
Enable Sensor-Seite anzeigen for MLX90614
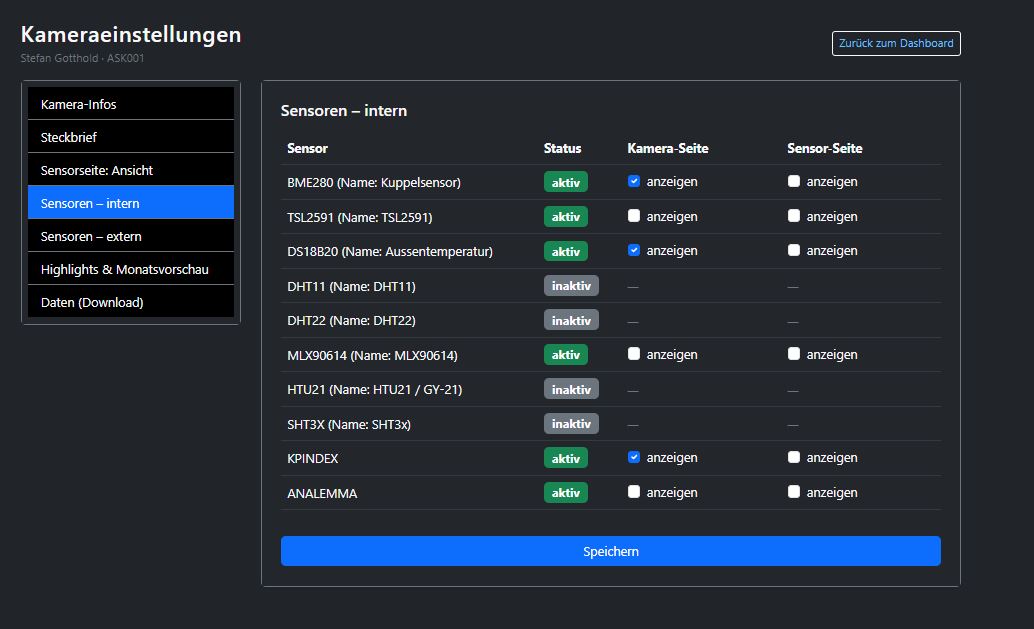click(x=793, y=354)
